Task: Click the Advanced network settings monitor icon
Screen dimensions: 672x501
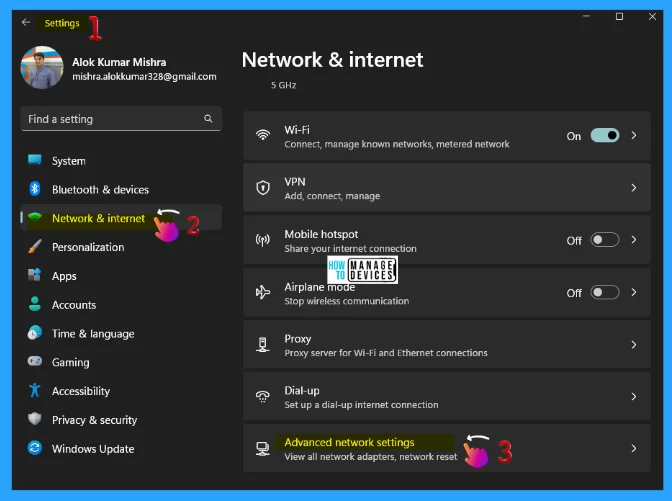Action: point(263,449)
